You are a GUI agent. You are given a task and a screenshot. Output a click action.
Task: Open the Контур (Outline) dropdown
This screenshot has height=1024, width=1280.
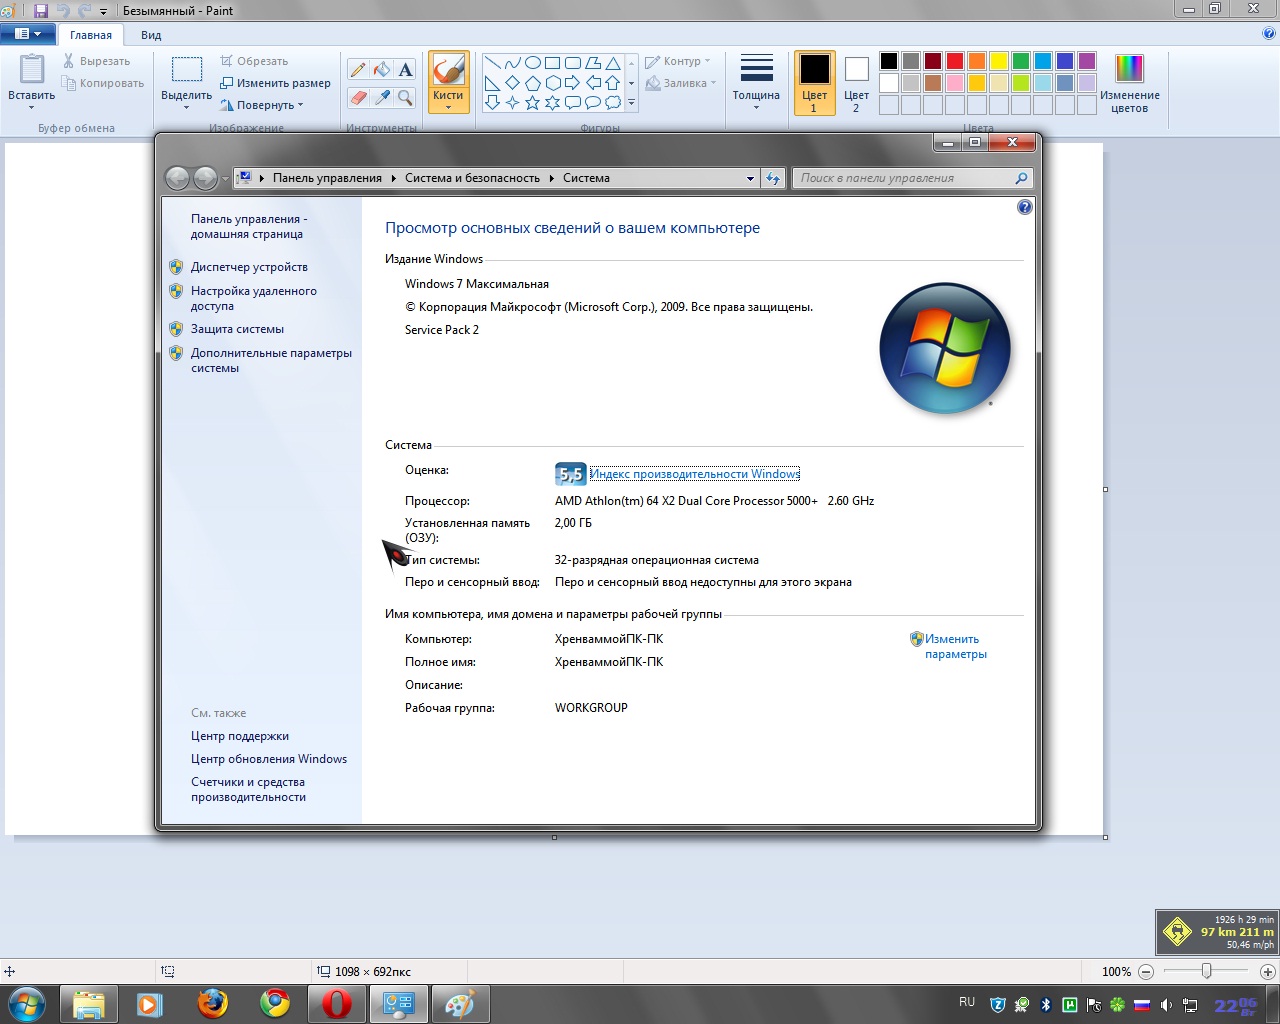680,61
